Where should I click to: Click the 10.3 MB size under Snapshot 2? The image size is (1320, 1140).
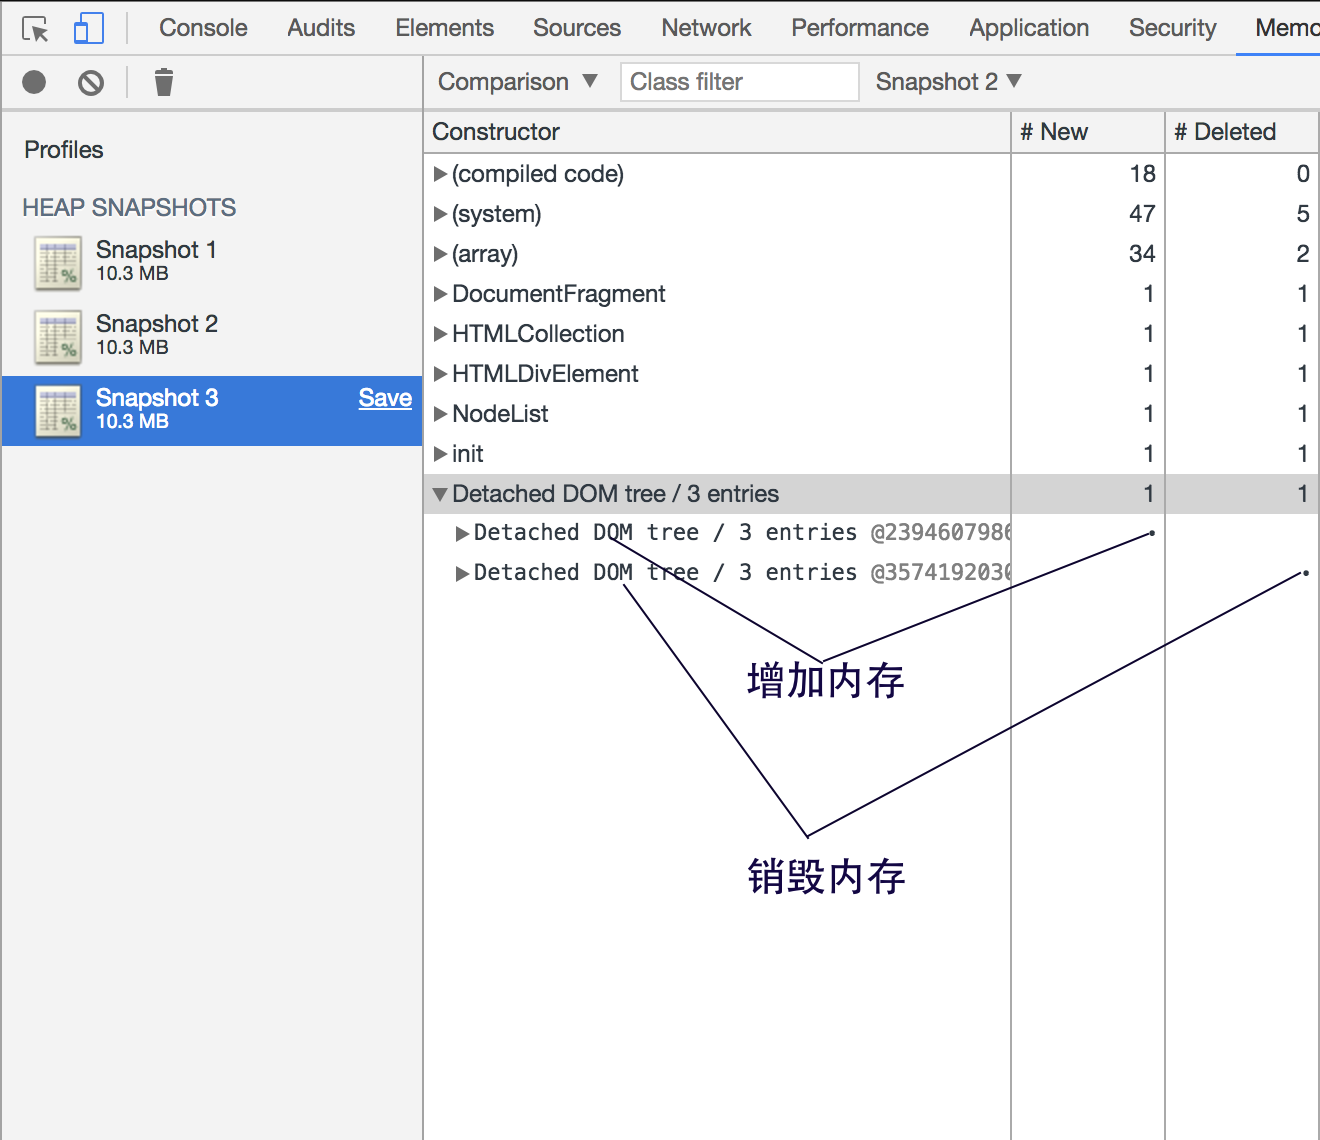pyautogui.click(x=132, y=348)
